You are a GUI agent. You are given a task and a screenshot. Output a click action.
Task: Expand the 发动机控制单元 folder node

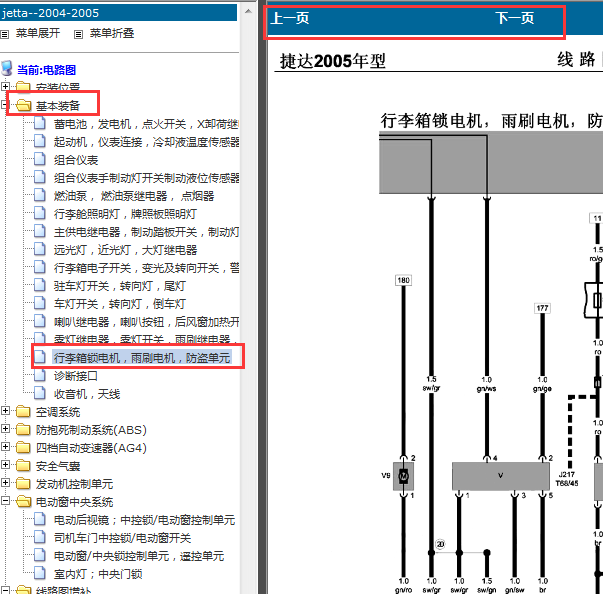point(5,483)
